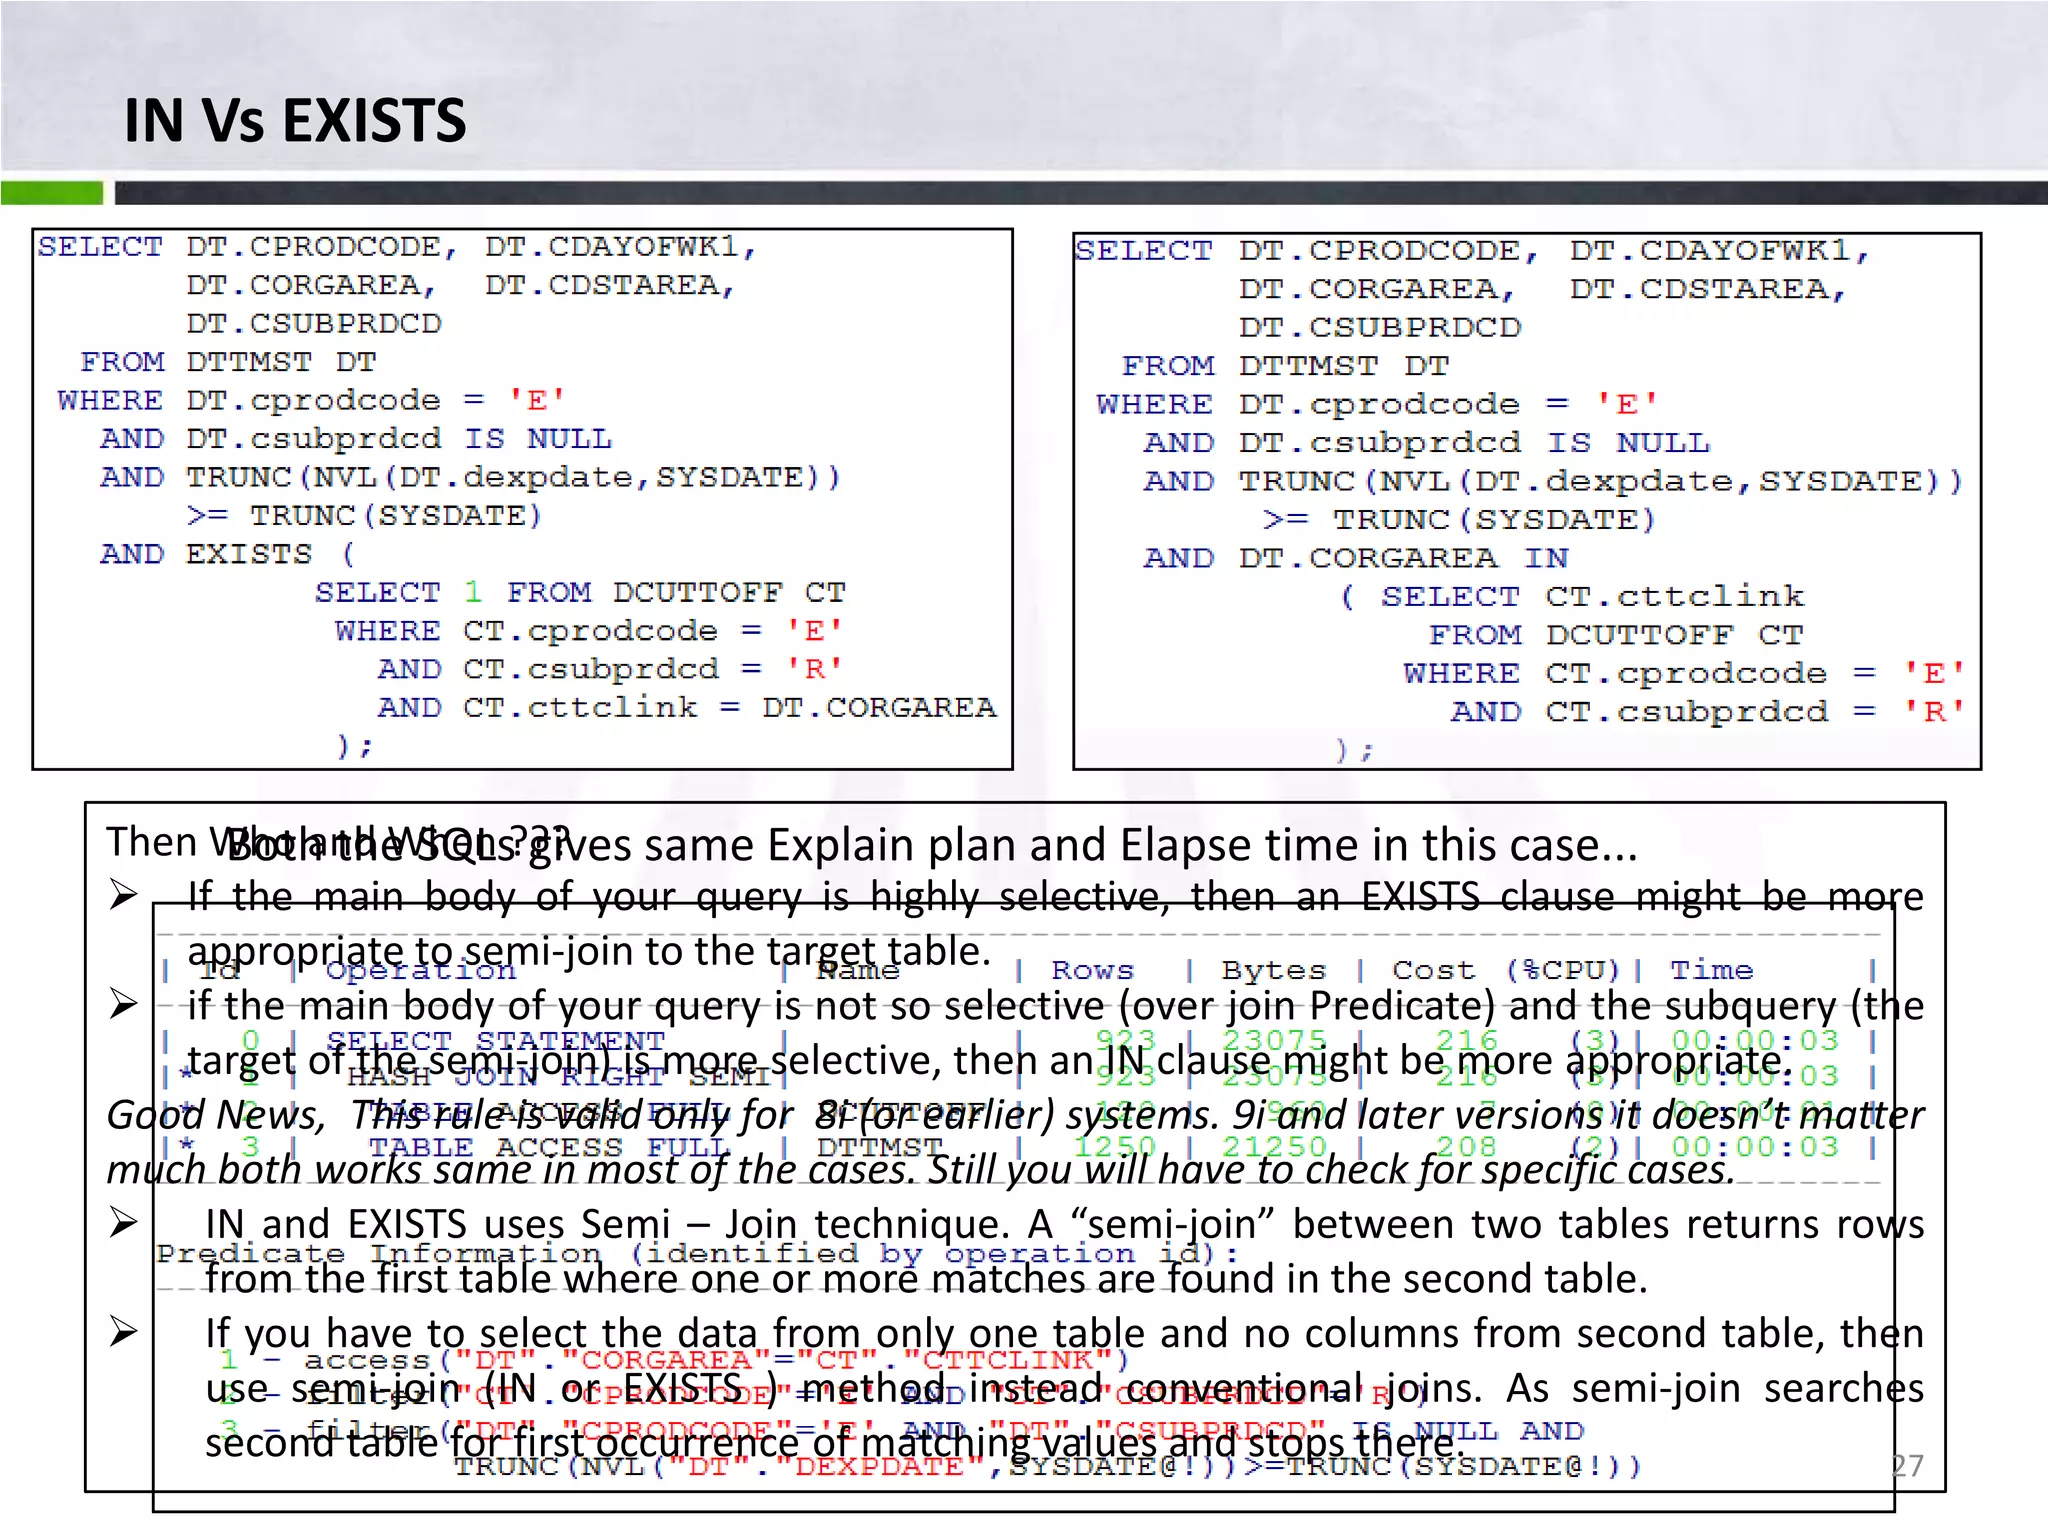
Task: Click bullet arrow before "If the main body"
Action: [124, 894]
